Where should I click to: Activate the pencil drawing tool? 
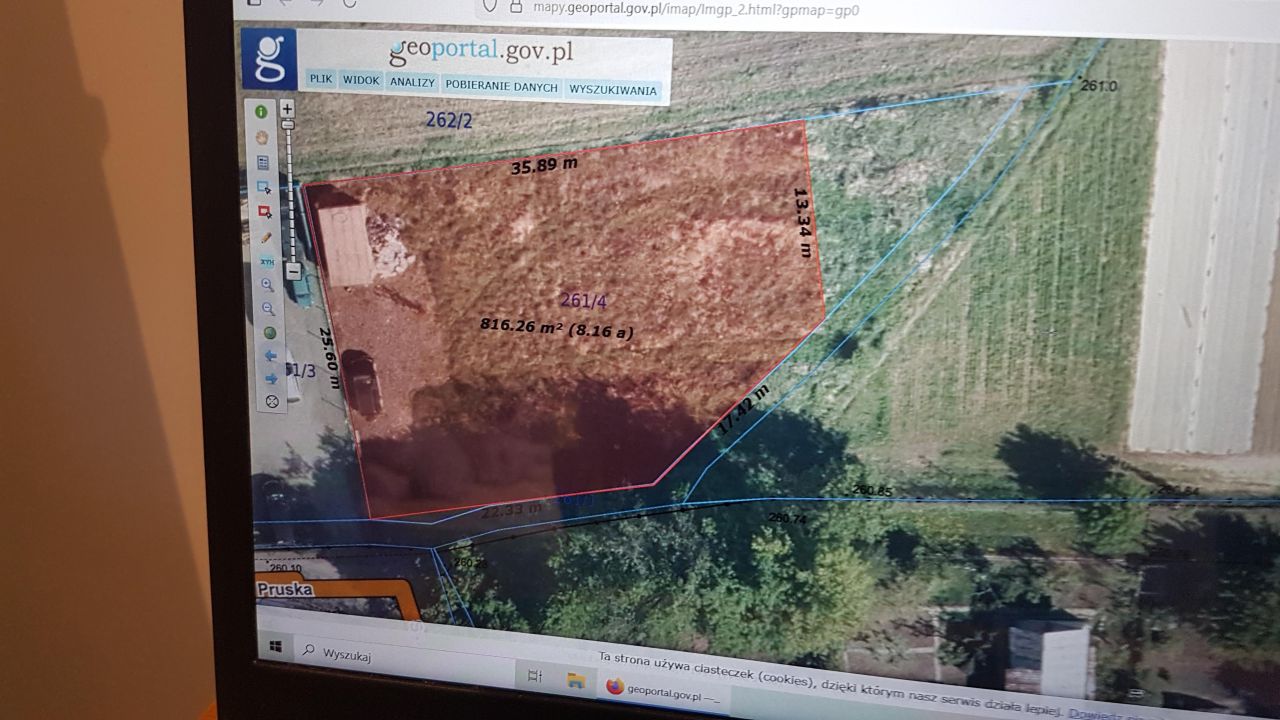(x=266, y=237)
